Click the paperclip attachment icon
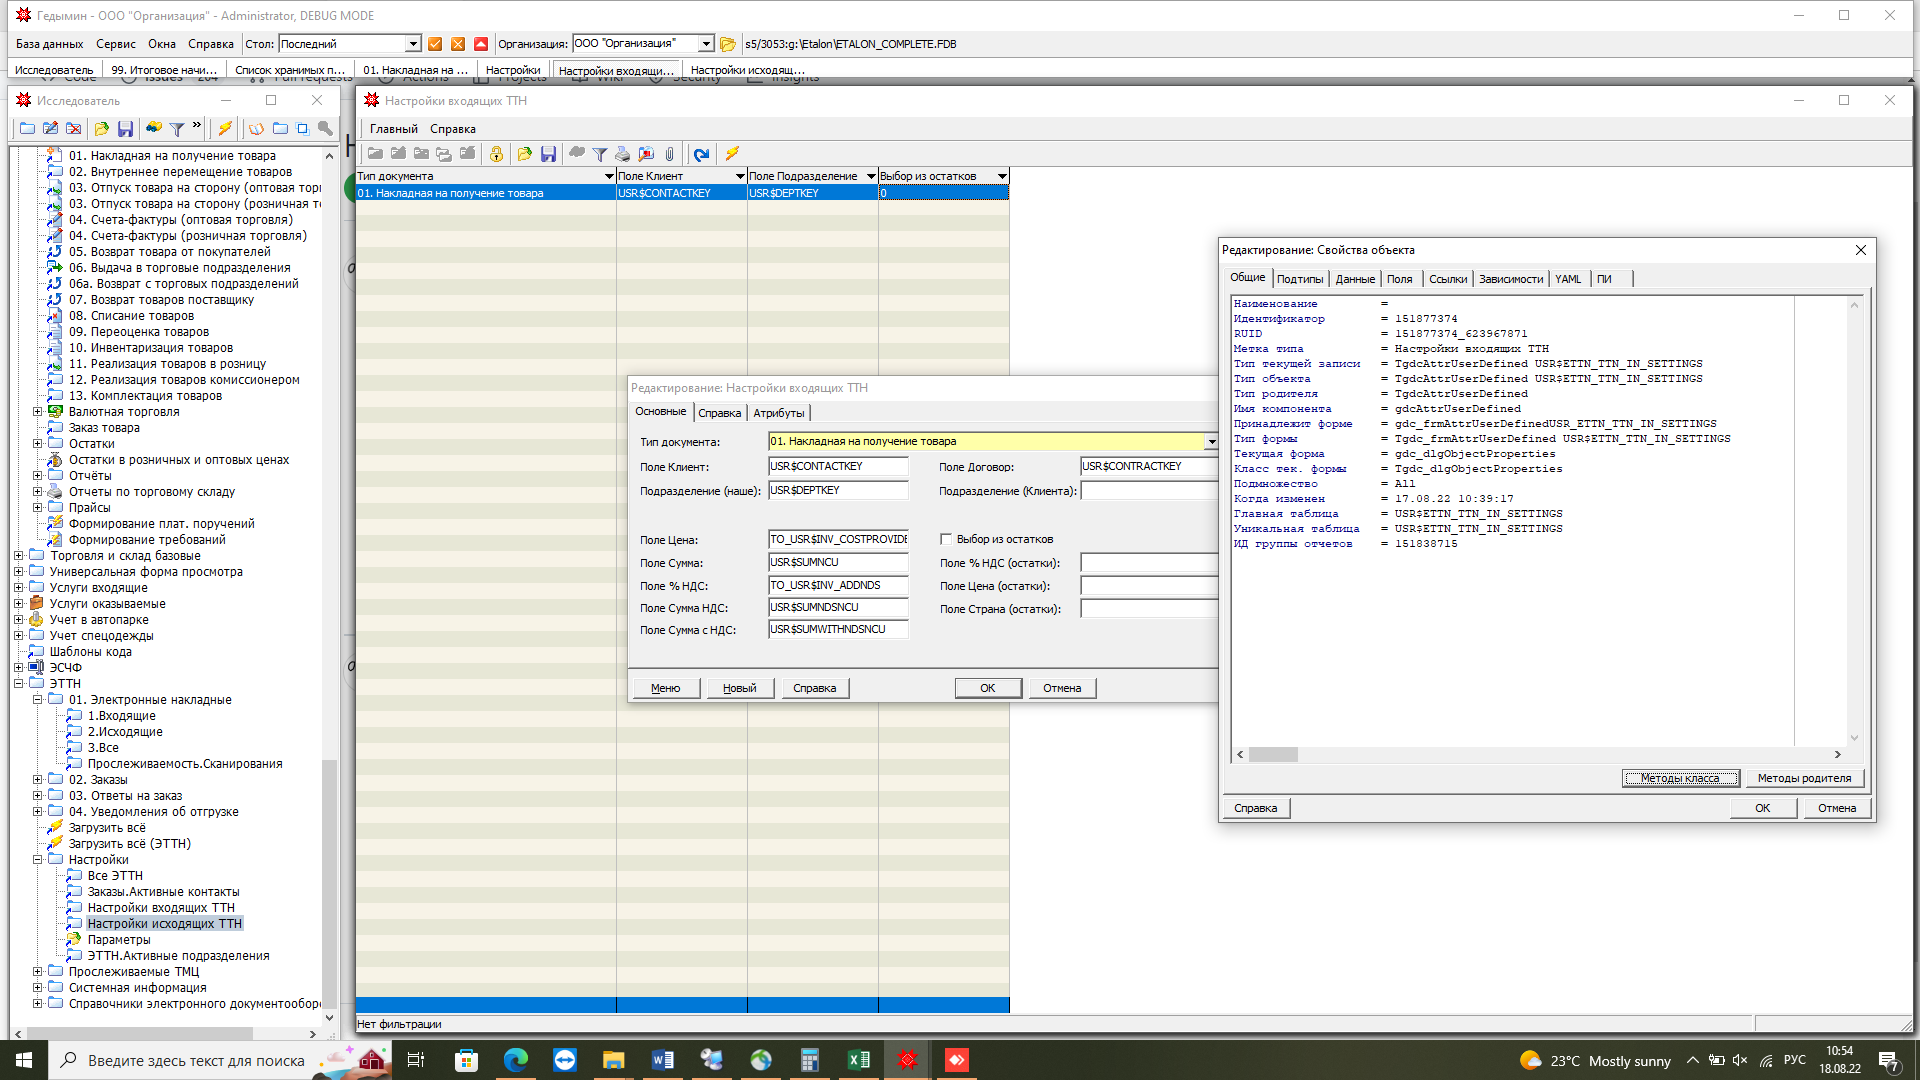The height and width of the screenshot is (1080, 1920). tap(669, 154)
